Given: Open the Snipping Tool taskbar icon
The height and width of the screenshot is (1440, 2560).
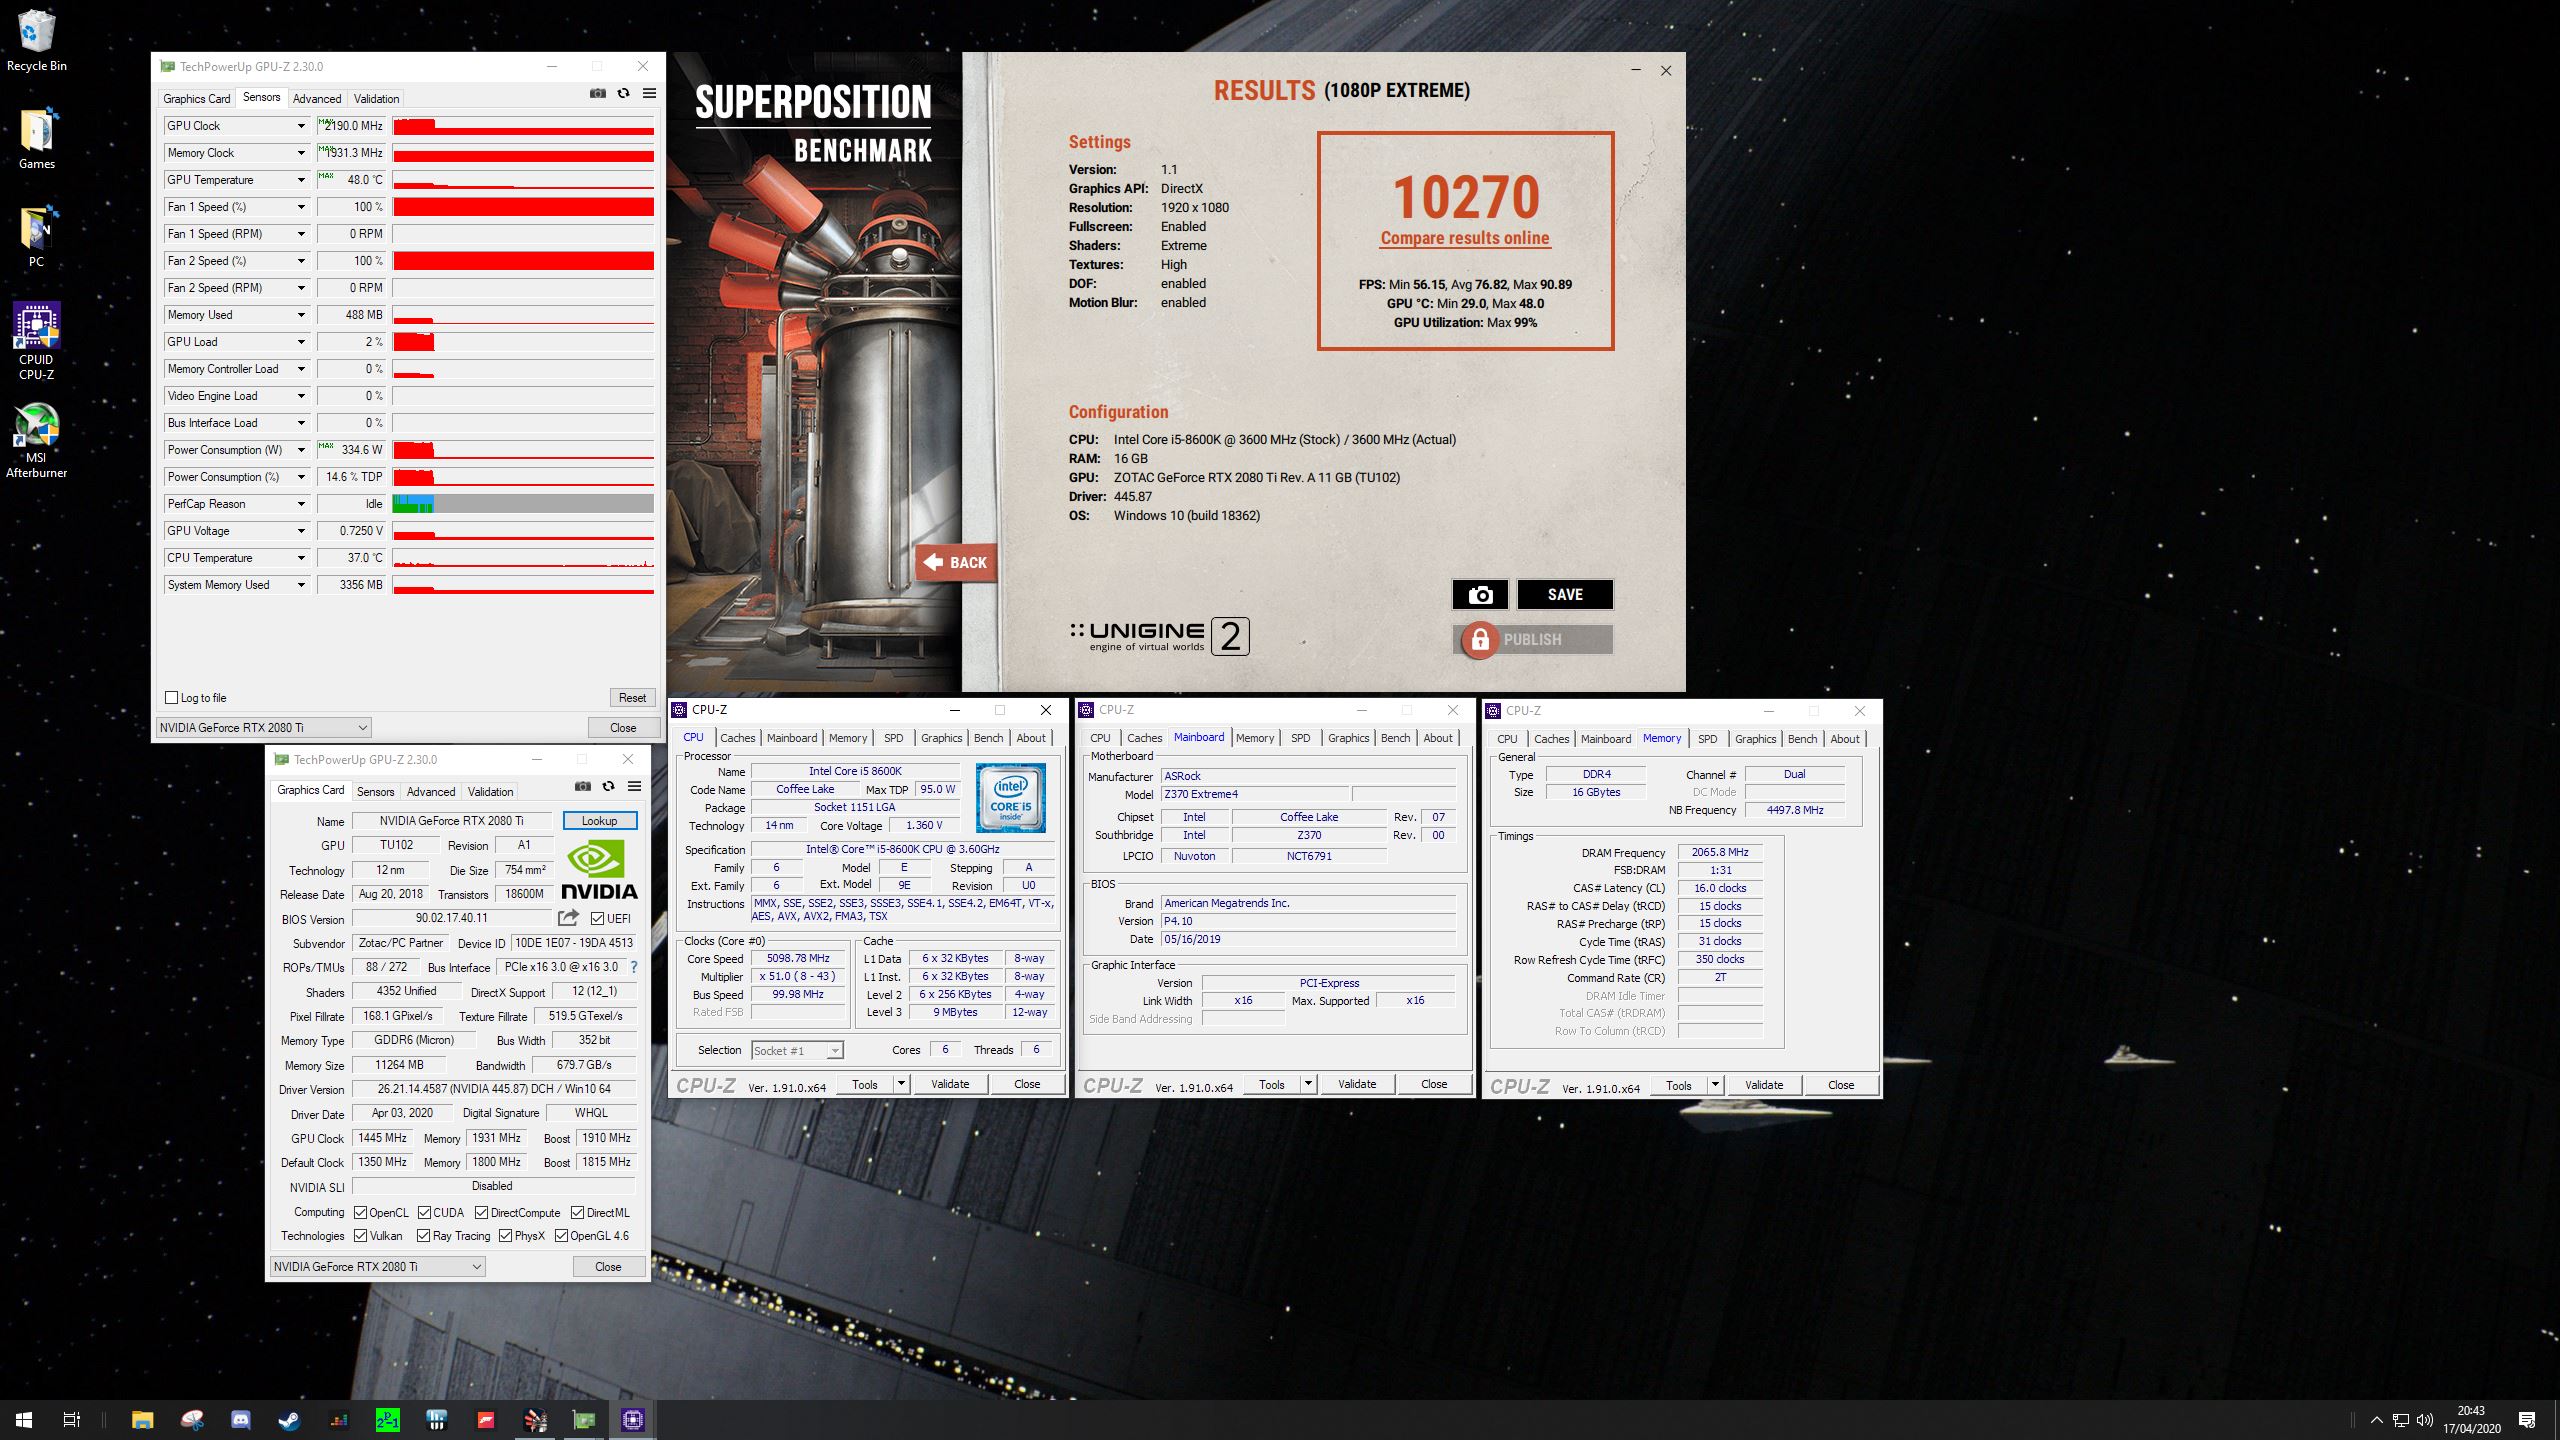Looking at the screenshot, I should [x=192, y=1420].
